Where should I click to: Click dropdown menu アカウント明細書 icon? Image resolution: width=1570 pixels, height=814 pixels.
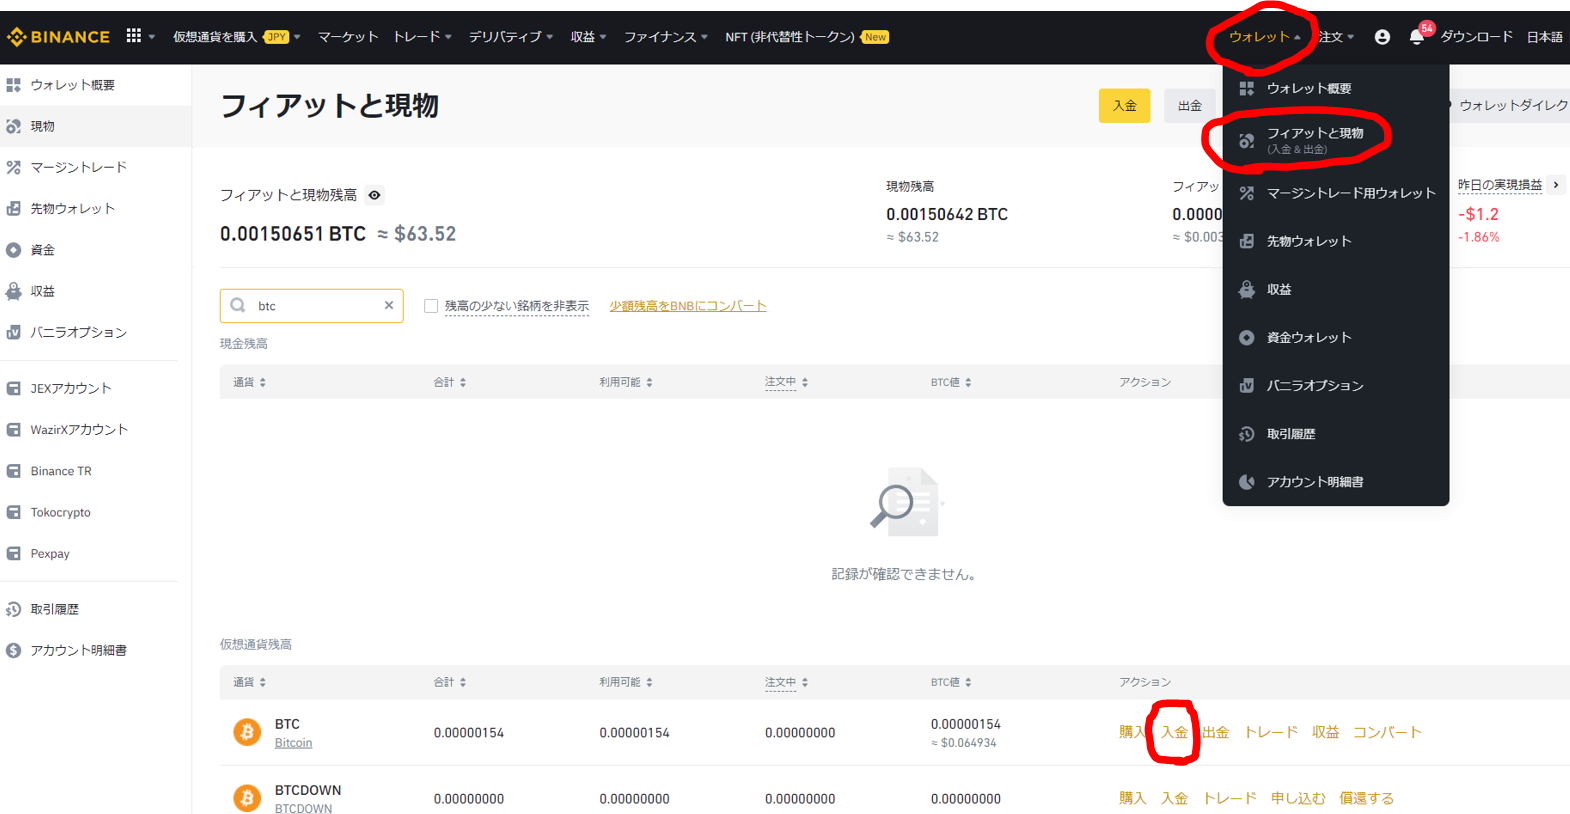point(1247,482)
